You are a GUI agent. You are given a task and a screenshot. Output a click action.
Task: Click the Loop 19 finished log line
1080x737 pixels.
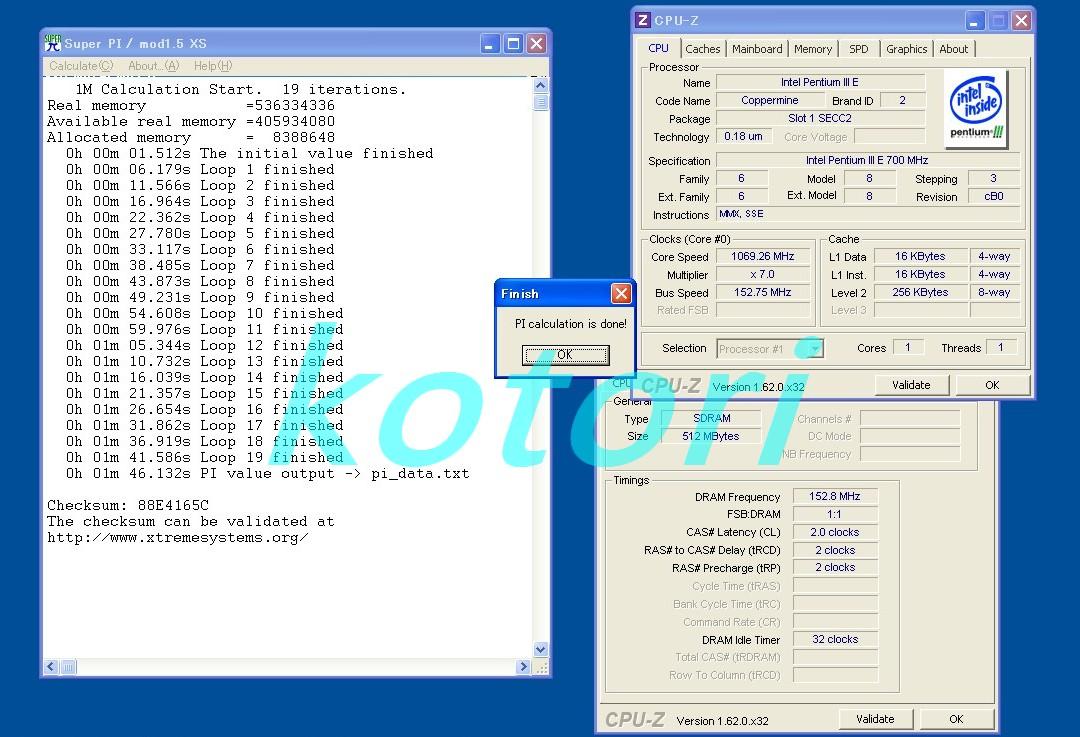pos(205,457)
